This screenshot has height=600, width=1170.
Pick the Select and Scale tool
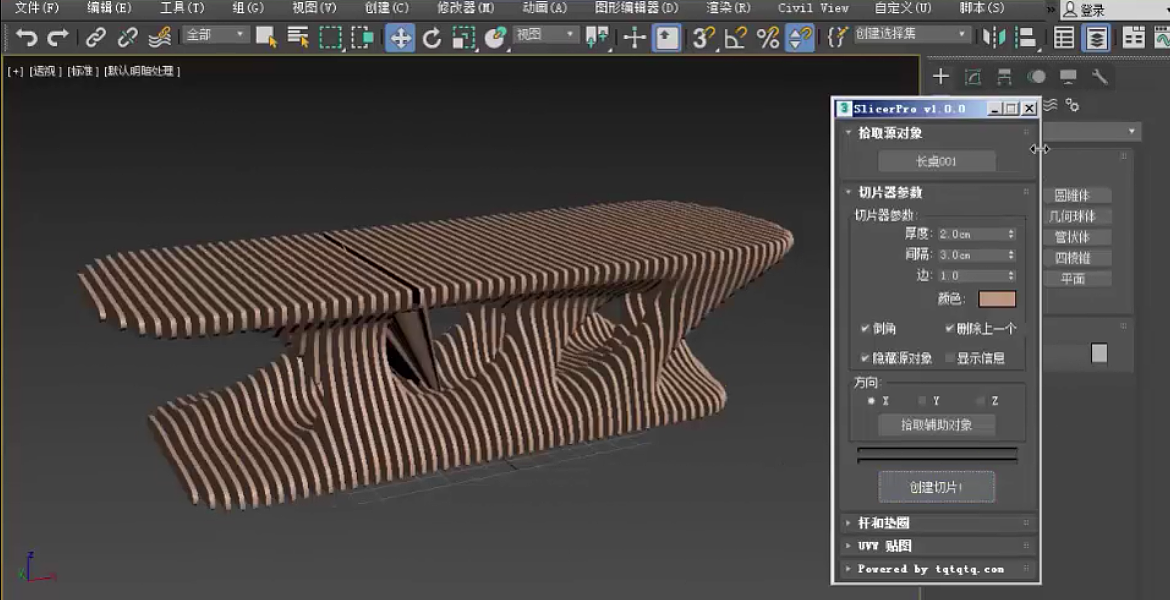point(462,38)
